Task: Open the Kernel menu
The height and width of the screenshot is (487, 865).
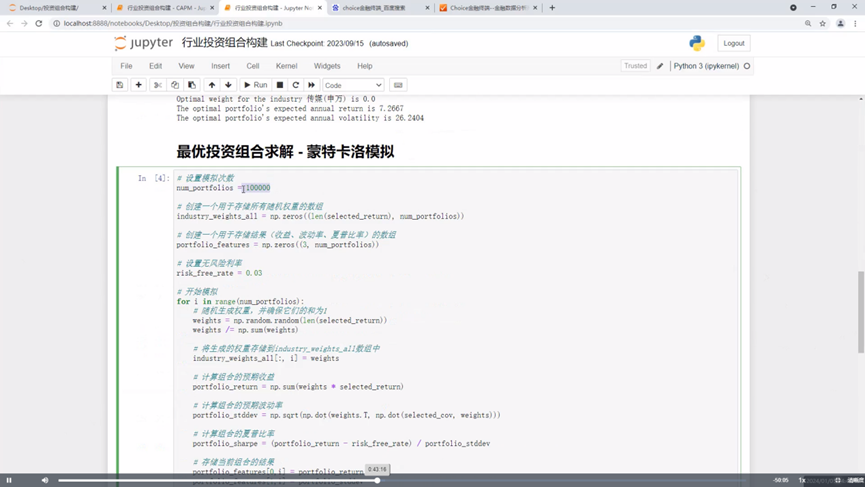Action: coord(286,66)
